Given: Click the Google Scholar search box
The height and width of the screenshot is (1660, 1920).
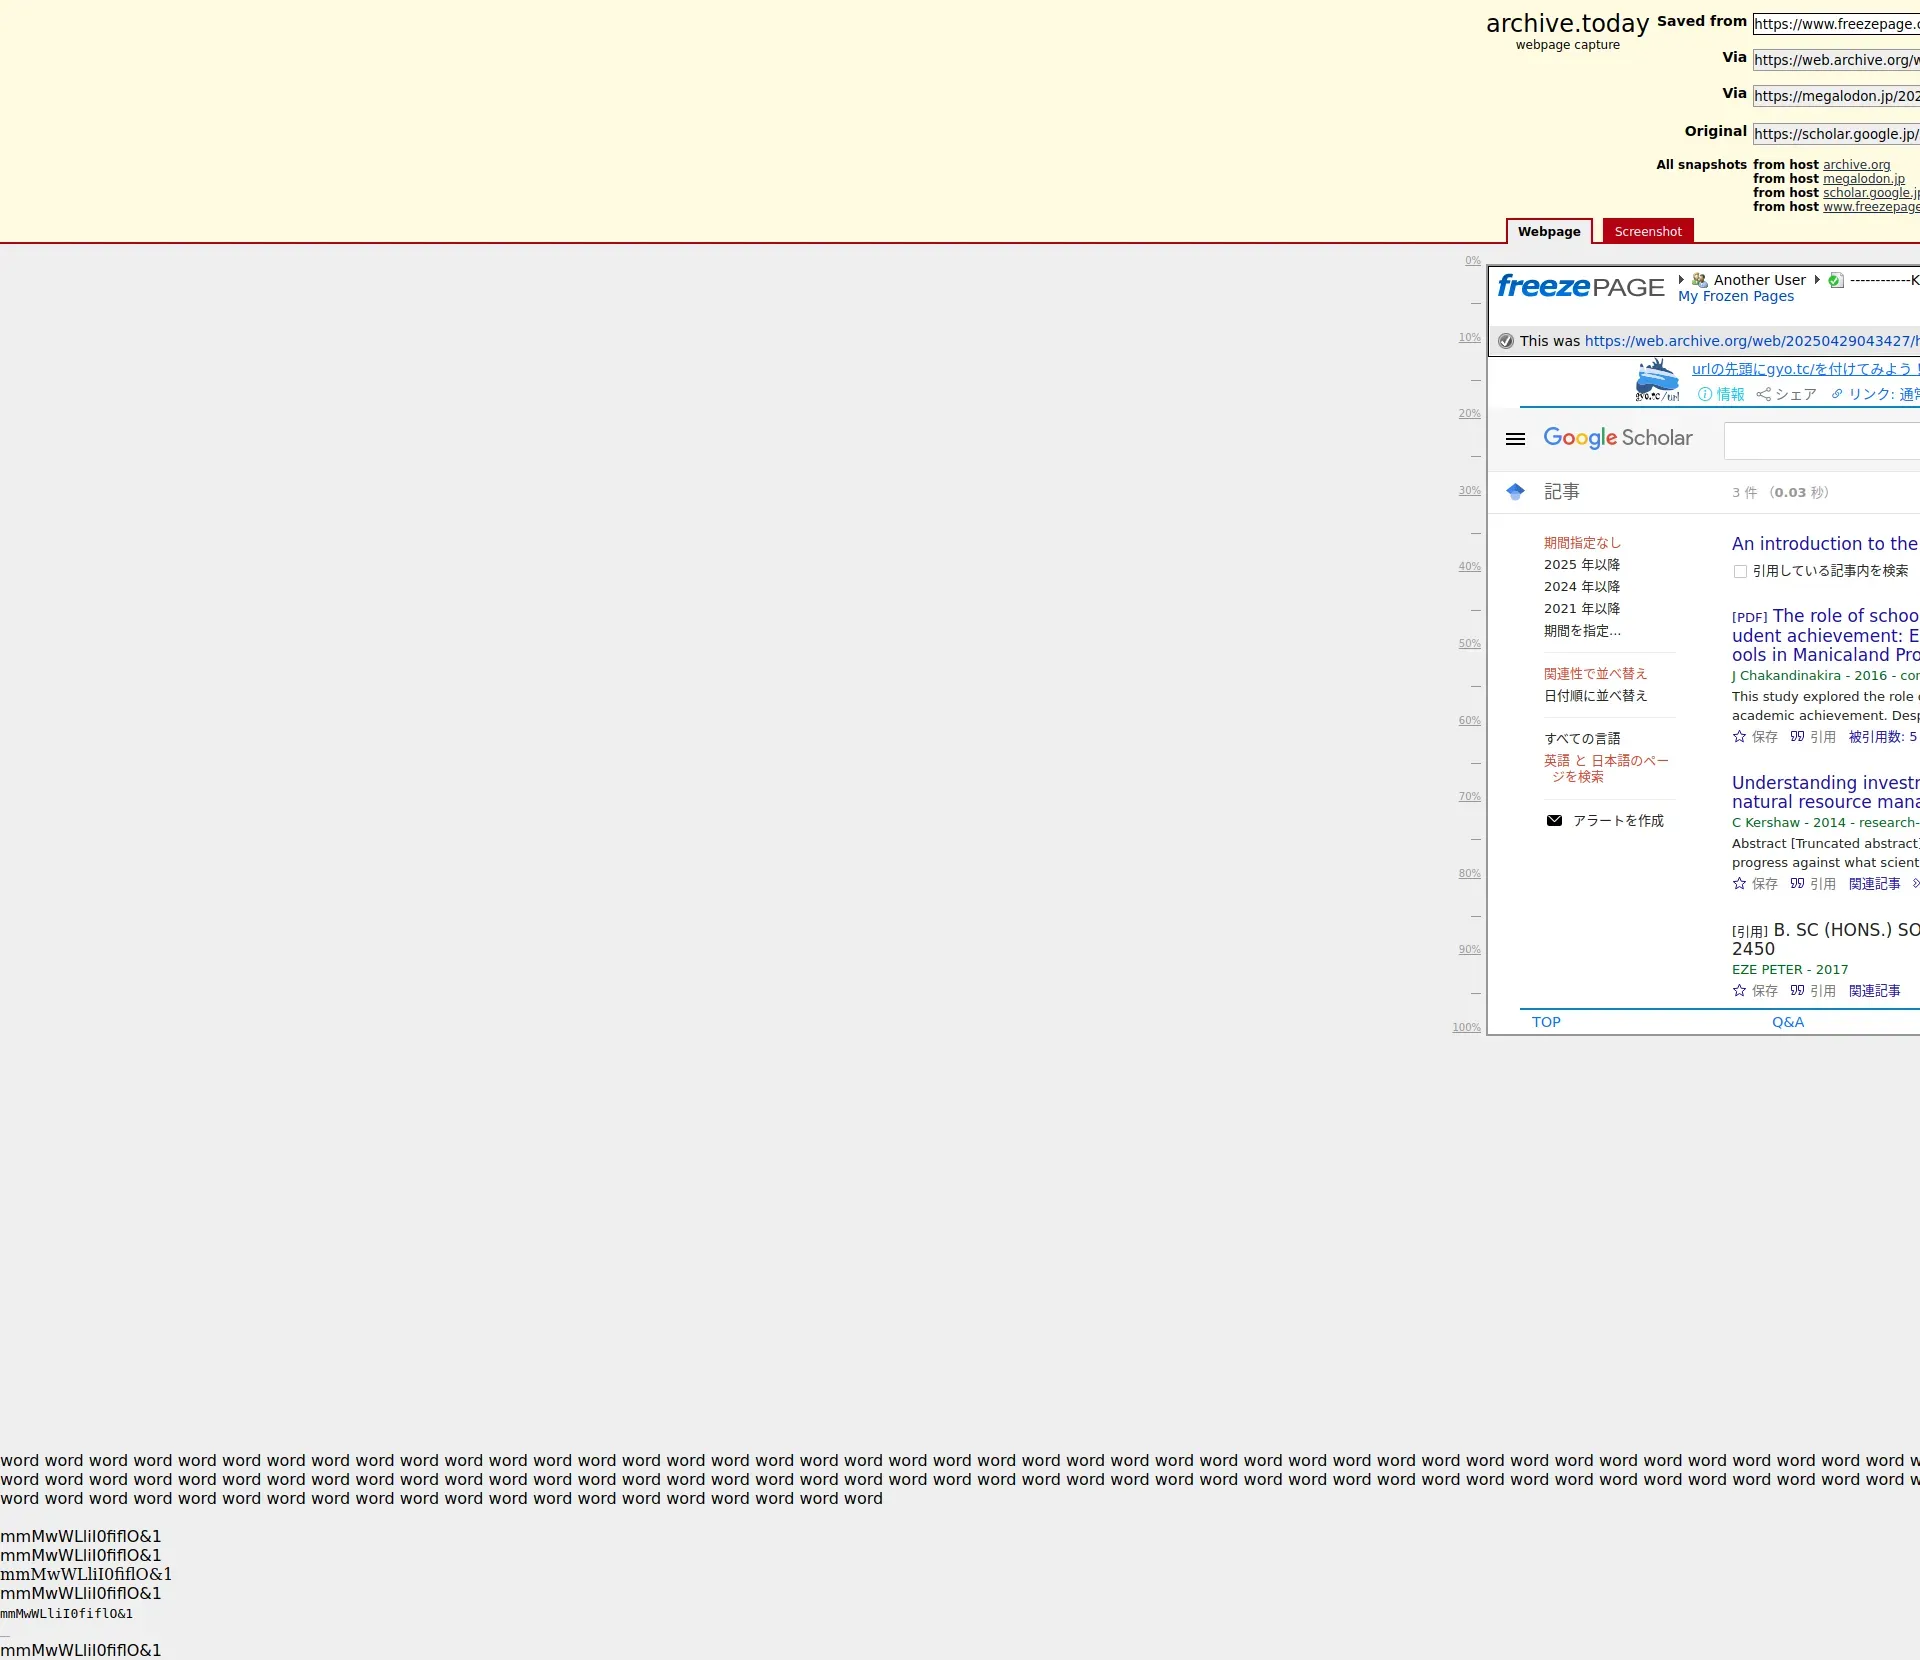Looking at the screenshot, I should (1820, 441).
